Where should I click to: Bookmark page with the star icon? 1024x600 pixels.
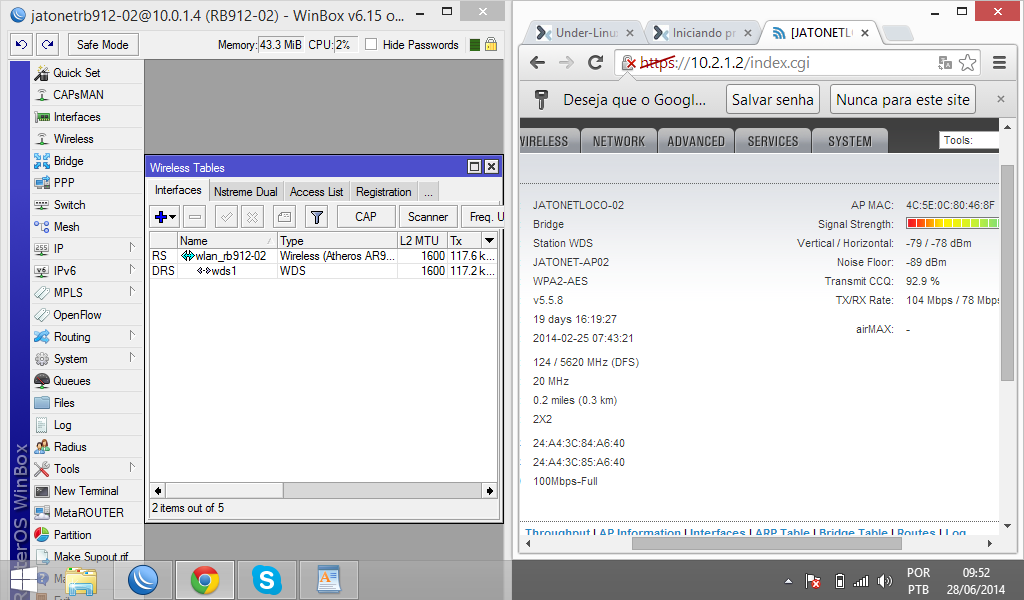point(967,63)
